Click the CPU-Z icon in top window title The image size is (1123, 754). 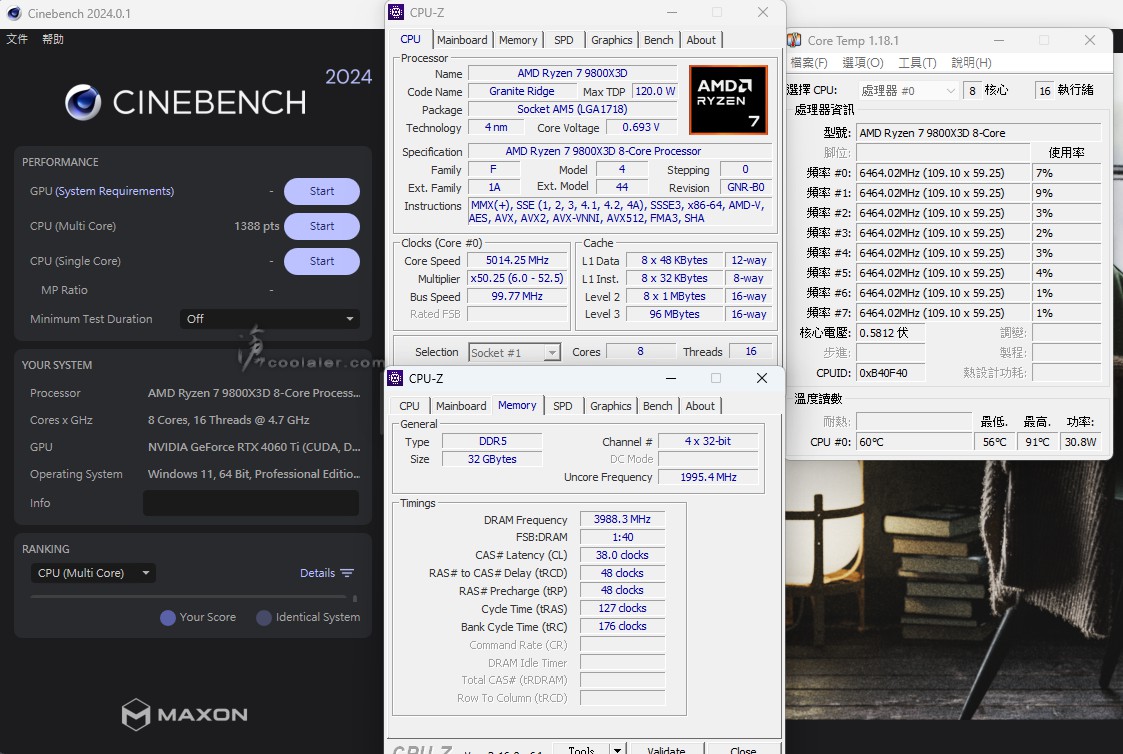pos(397,13)
